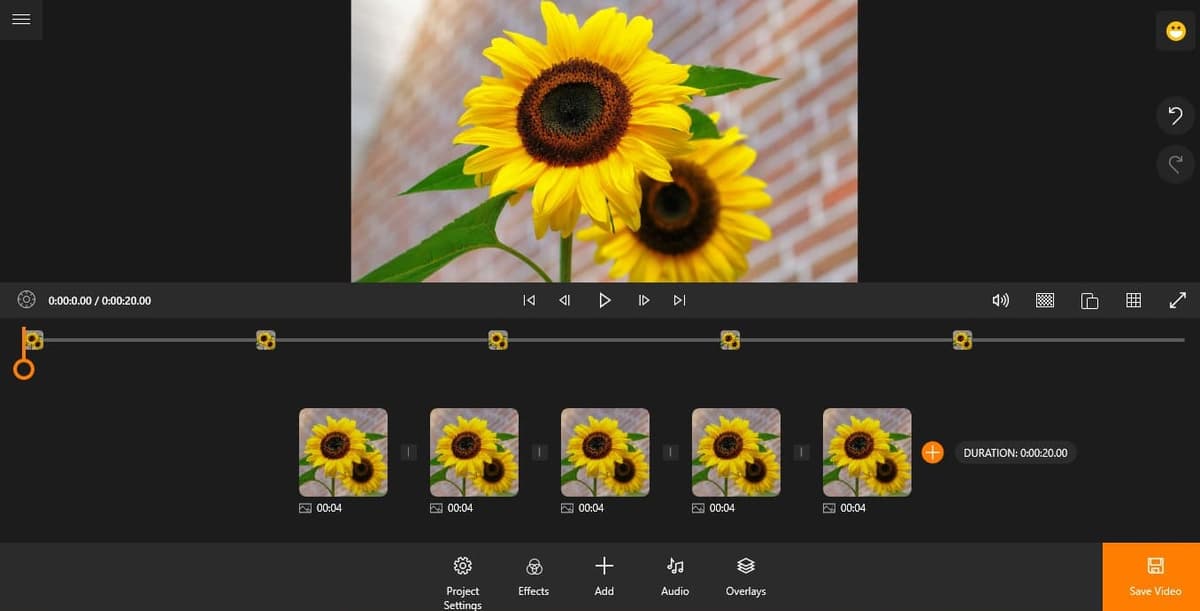
Task: Click the first sunflower marker on the timeline
Action: (34, 340)
